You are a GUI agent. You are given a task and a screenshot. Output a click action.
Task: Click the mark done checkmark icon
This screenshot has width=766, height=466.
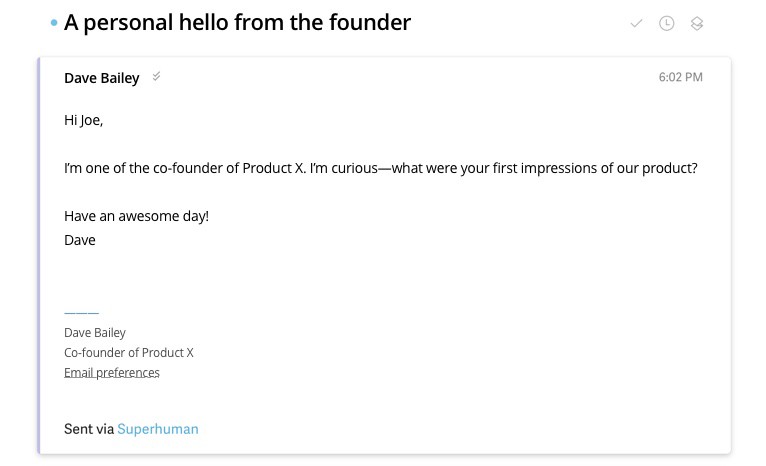click(636, 24)
